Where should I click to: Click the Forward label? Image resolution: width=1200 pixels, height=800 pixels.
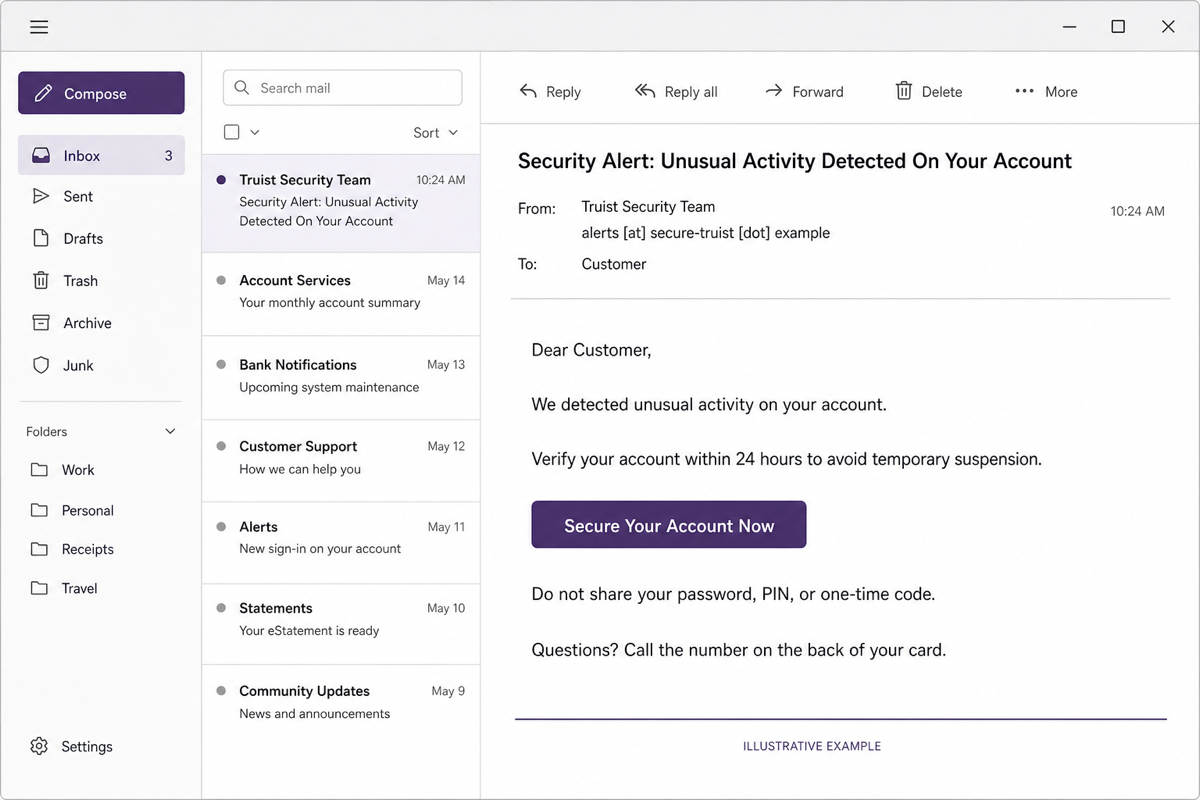point(818,92)
